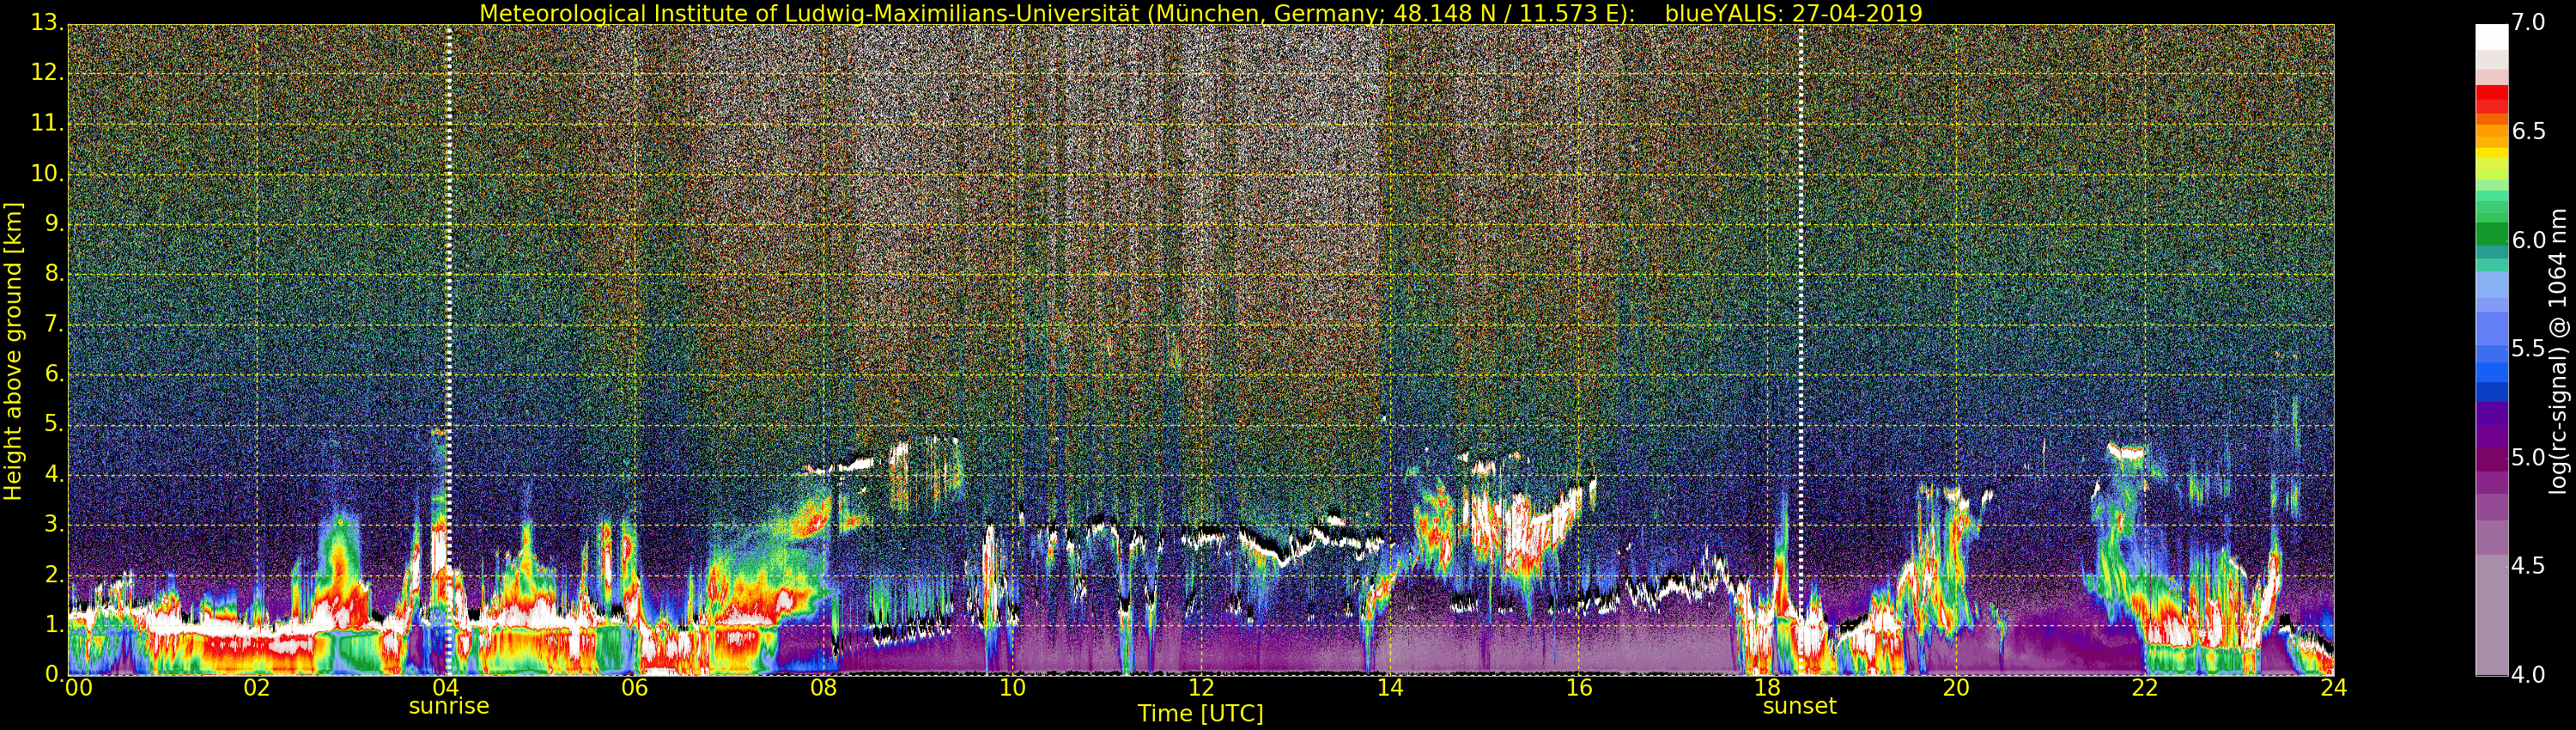The height and width of the screenshot is (730, 2576).
Task: Click the colorbar label 'log(rc-signal) @ 1064 nm'
Action: (x=2558, y=351)
